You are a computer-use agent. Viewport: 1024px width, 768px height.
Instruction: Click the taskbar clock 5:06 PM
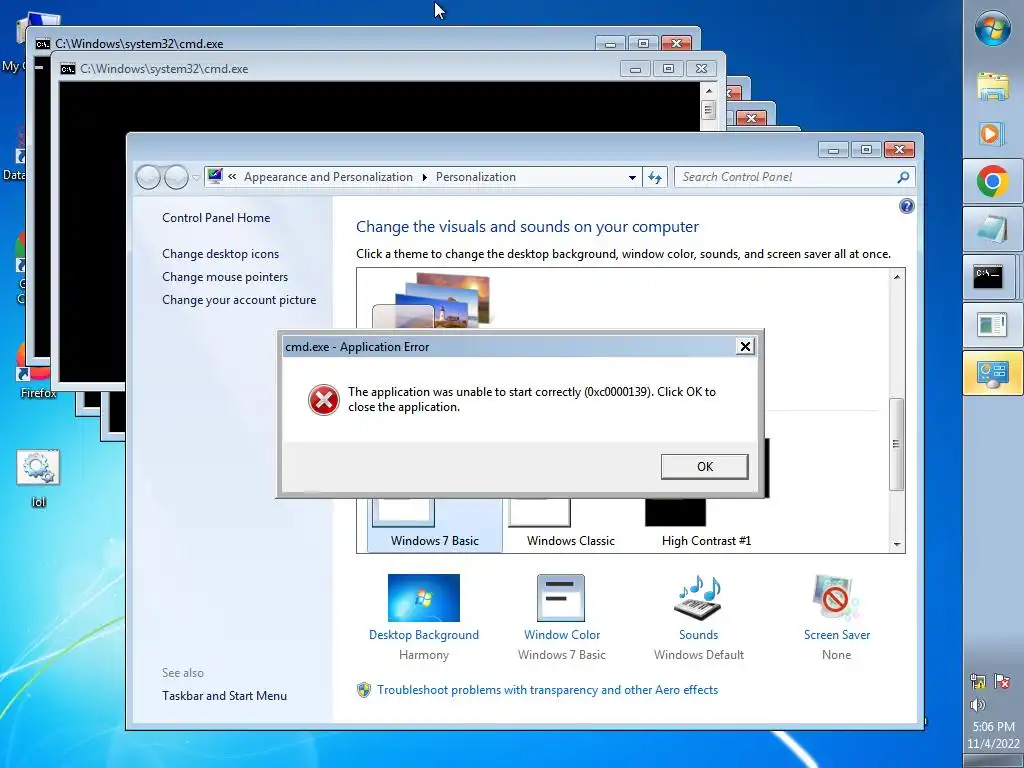pos(993,726)
